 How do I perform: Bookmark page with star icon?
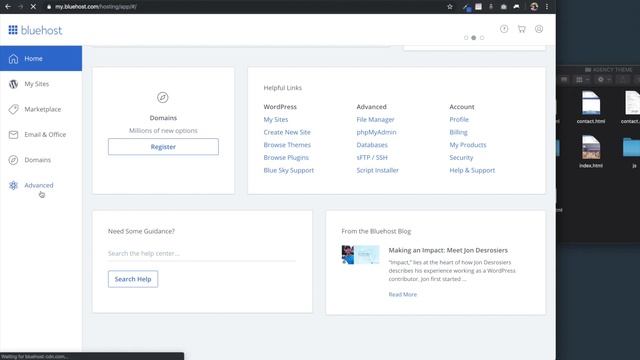[450, 7]
